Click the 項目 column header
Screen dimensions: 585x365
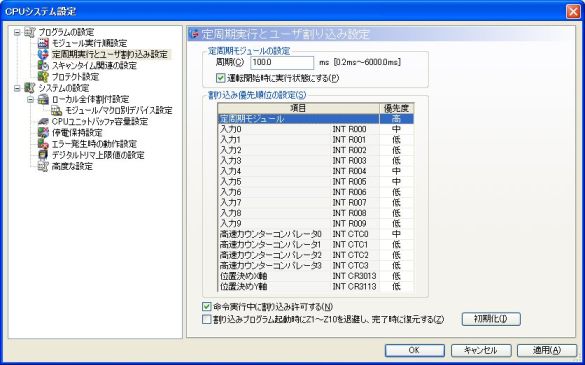(298, 108)
